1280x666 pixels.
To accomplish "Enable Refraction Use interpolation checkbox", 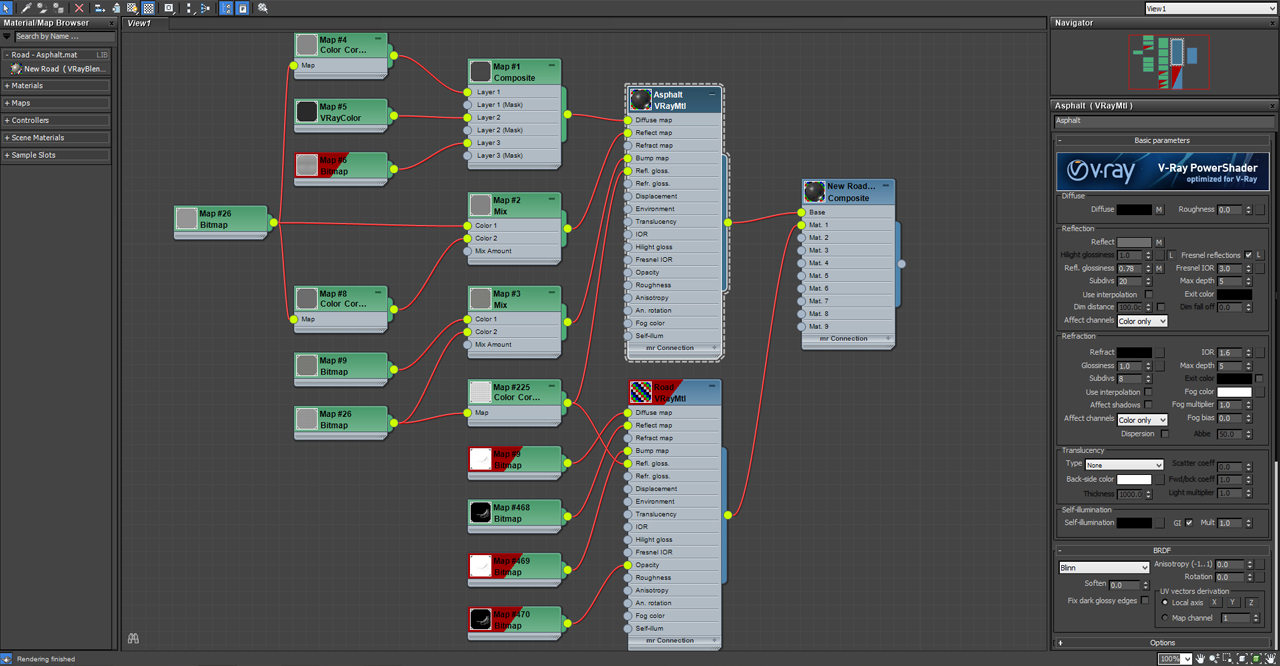I will tap(1148, 392).
